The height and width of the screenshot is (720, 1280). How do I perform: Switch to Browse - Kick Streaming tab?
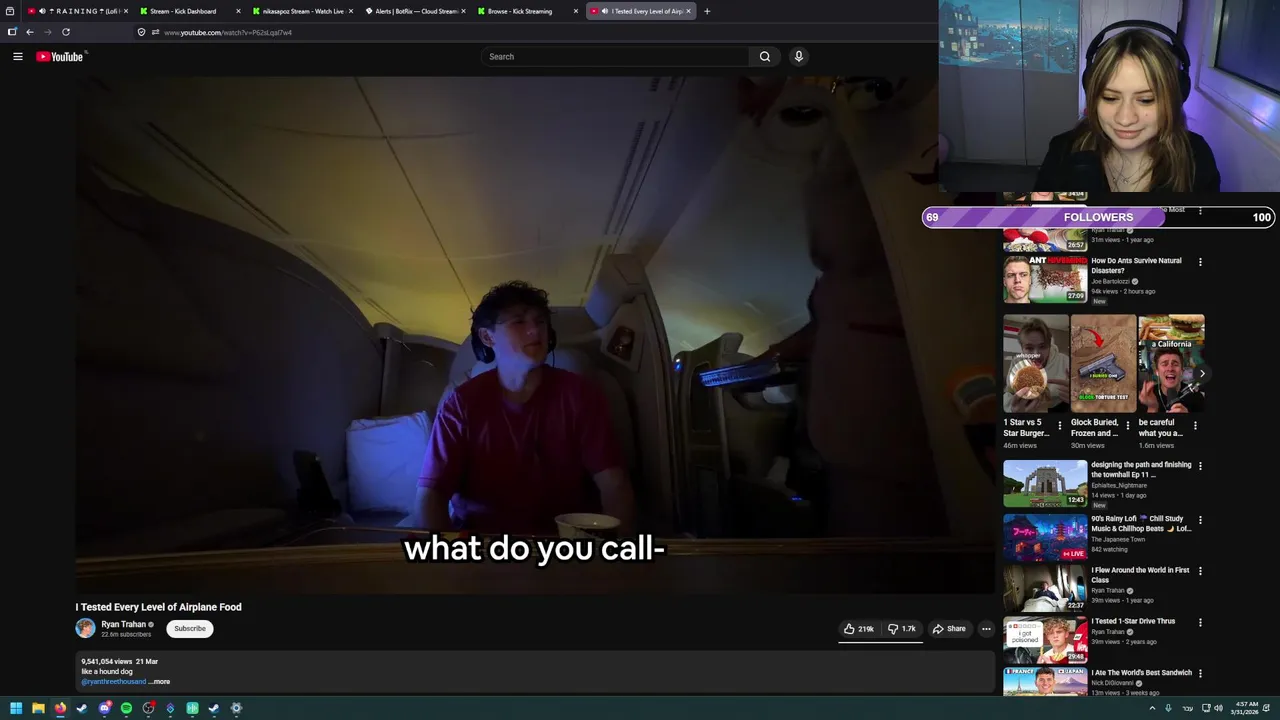tap(525, 11)
